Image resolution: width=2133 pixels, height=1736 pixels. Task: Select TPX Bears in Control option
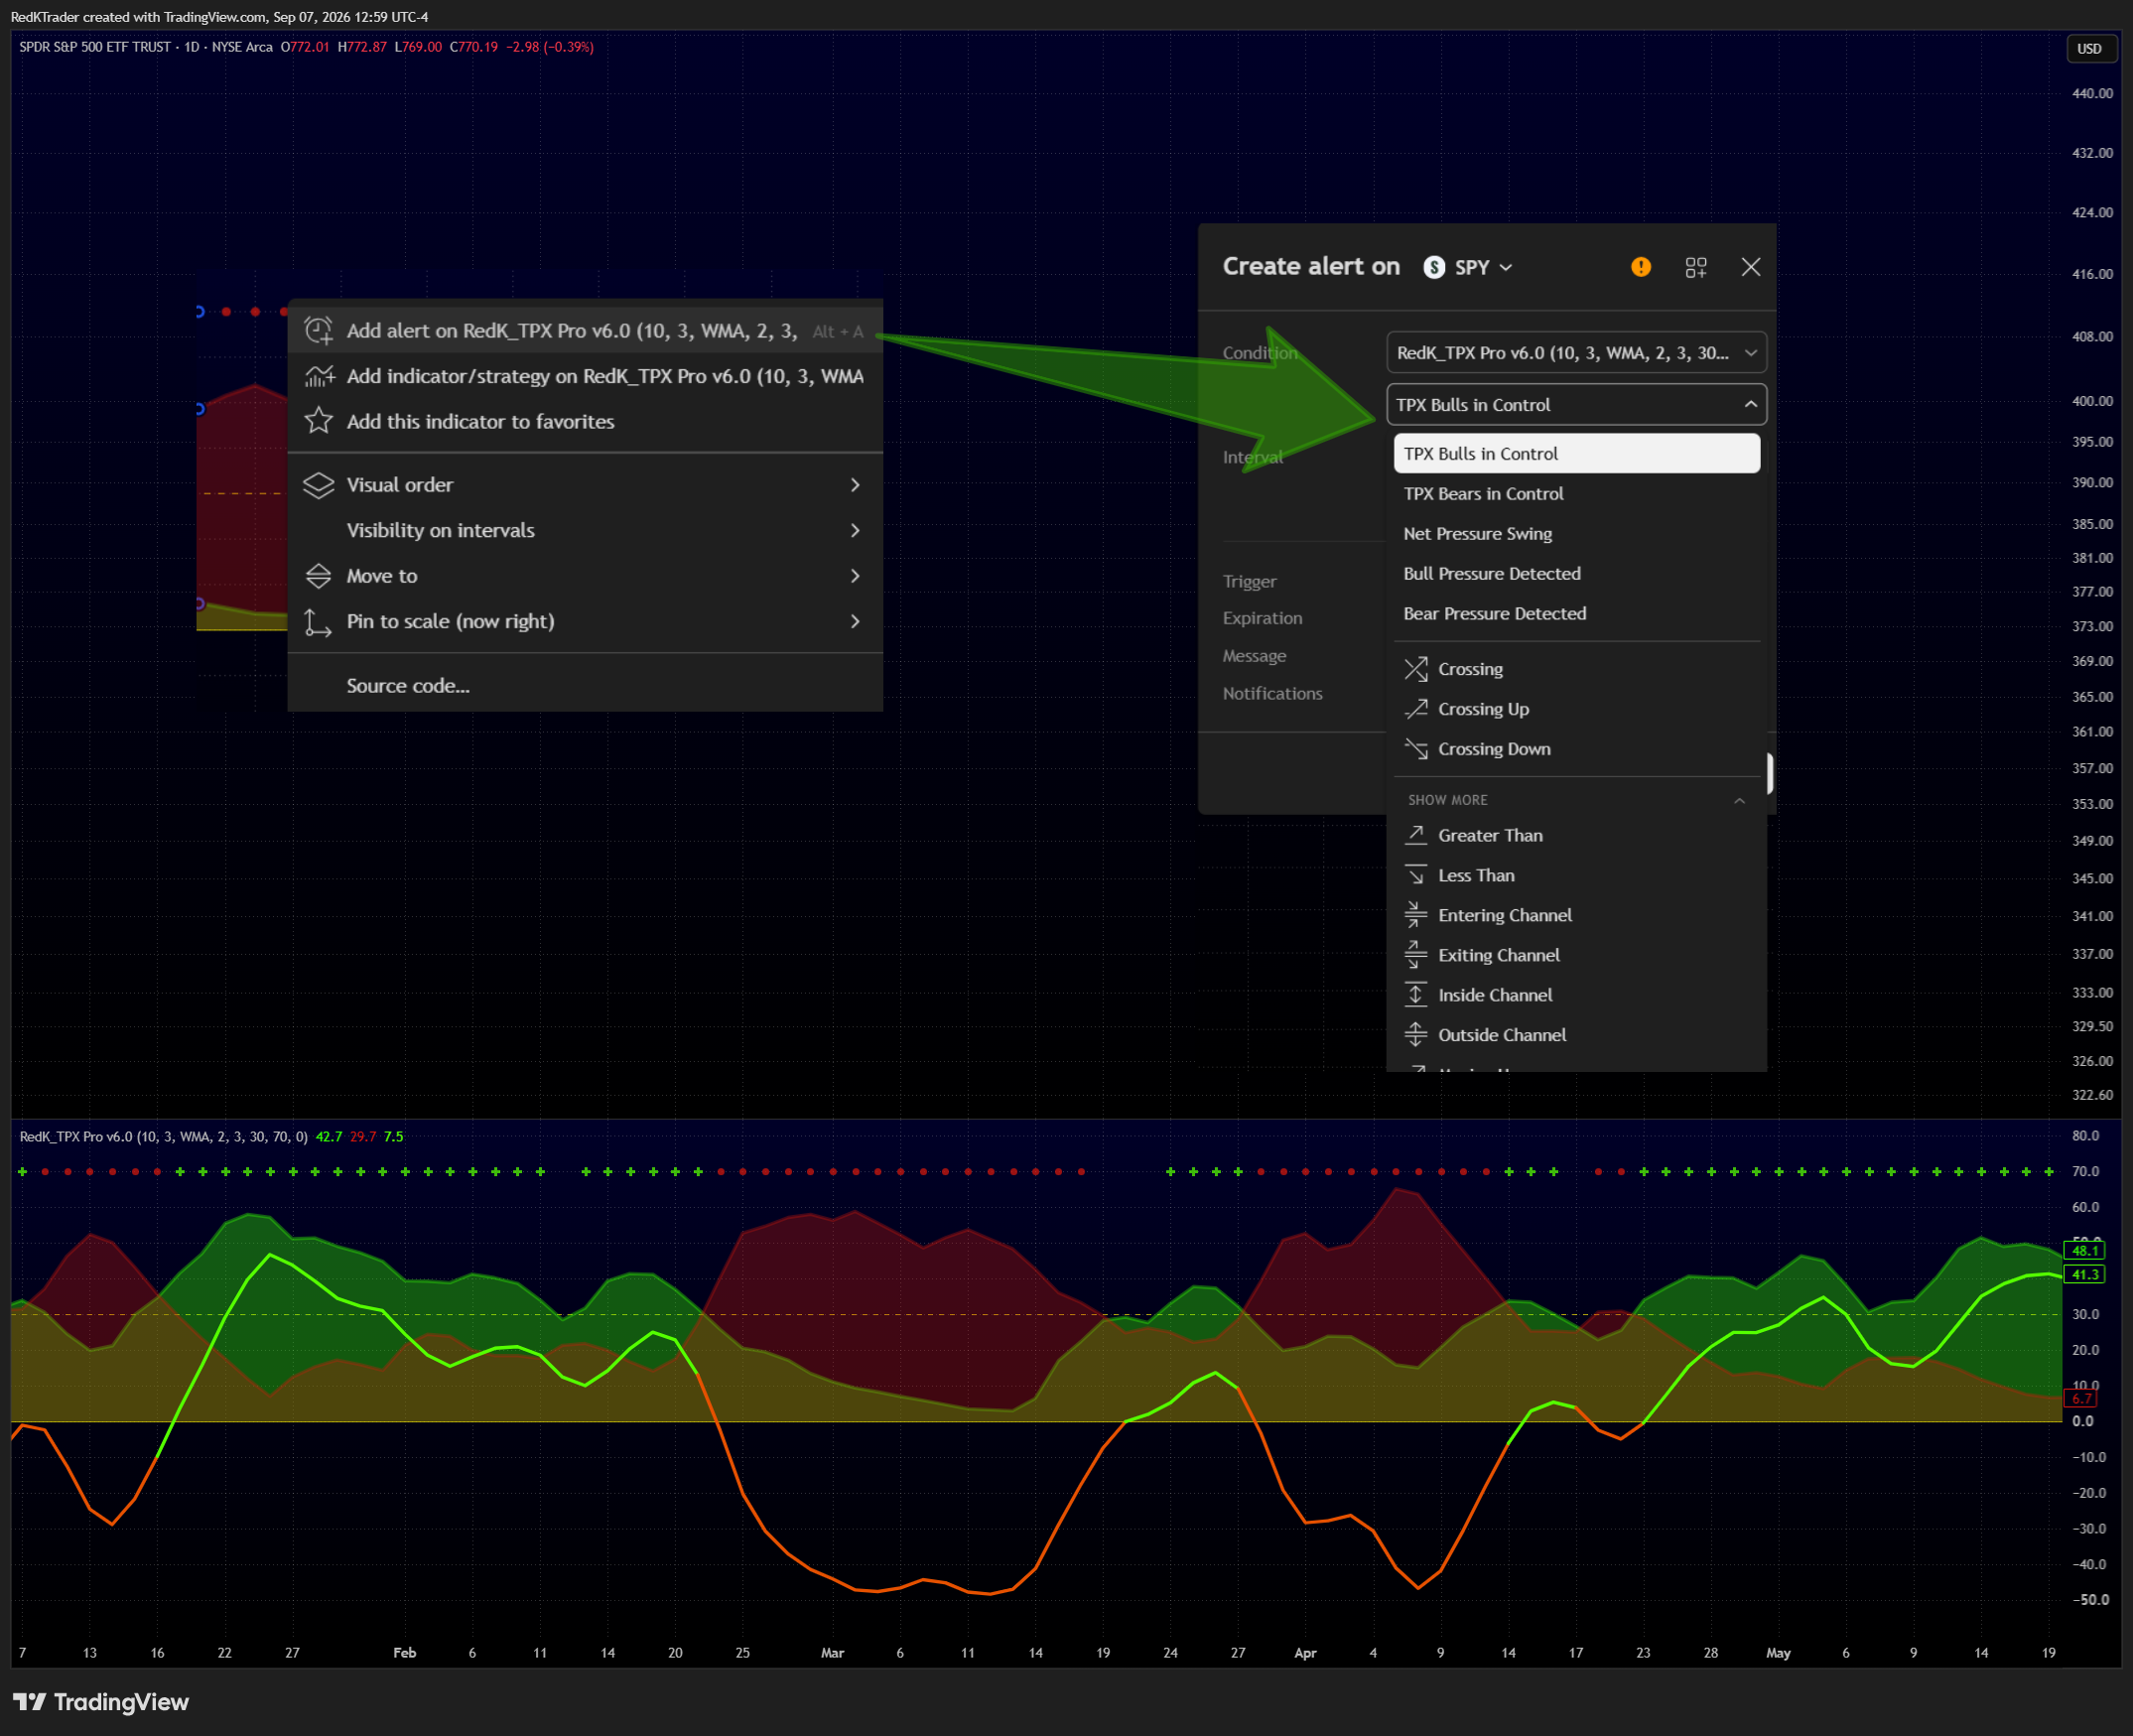(x=1576, y=494)
